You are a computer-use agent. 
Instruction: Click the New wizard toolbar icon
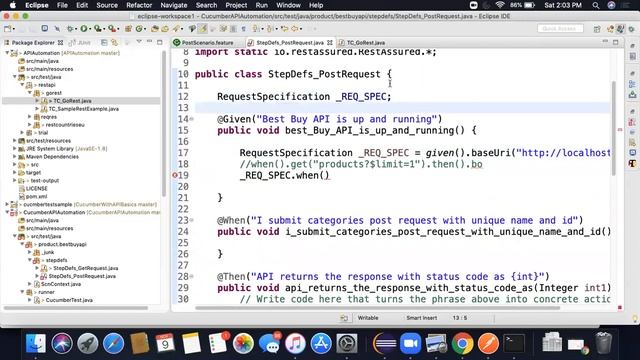(7, 29)
